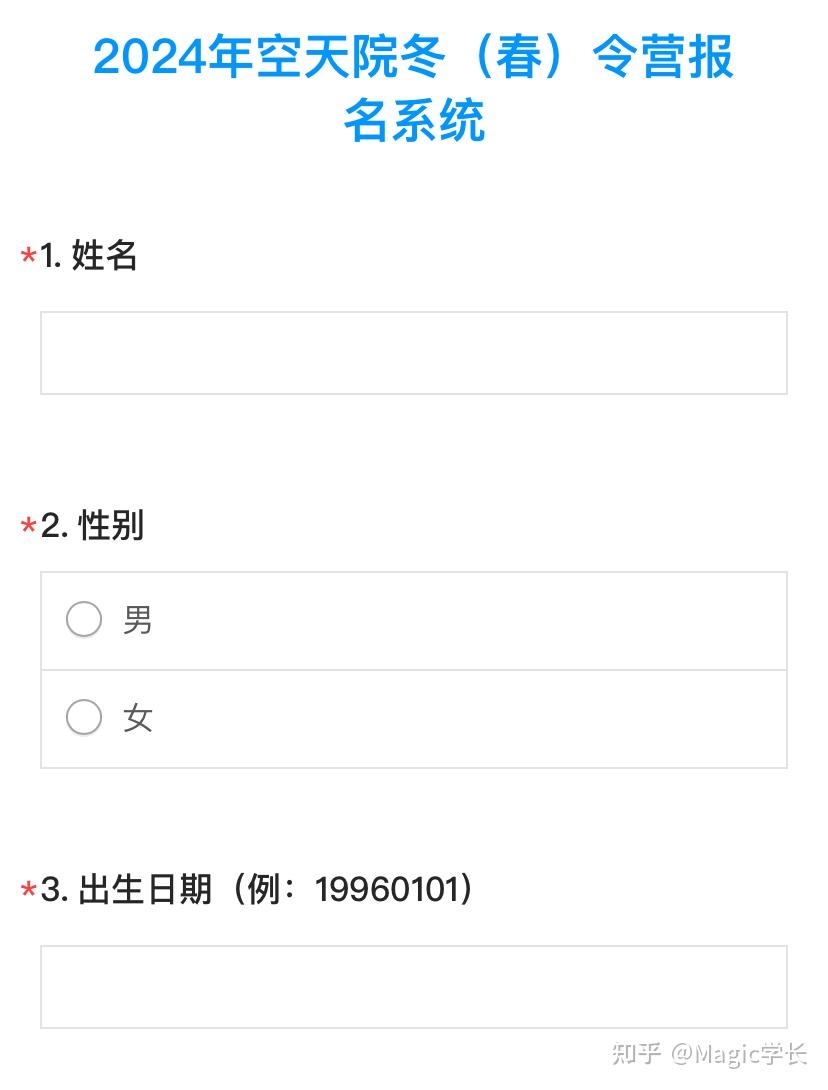Click the '3. 出生日期' question label
Viewport: 828px width, 1090px height.
(x=126, y=889)
